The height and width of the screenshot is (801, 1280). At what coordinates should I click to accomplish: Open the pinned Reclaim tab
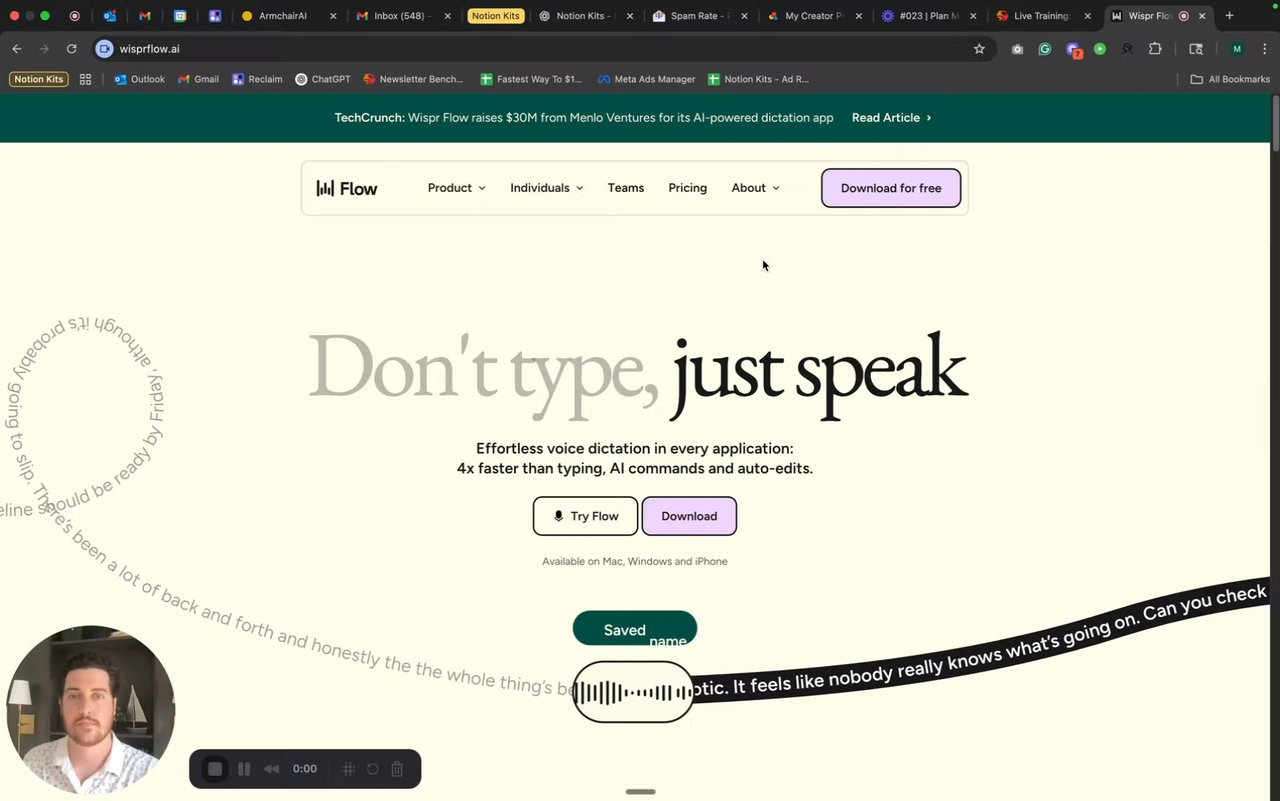215,16
